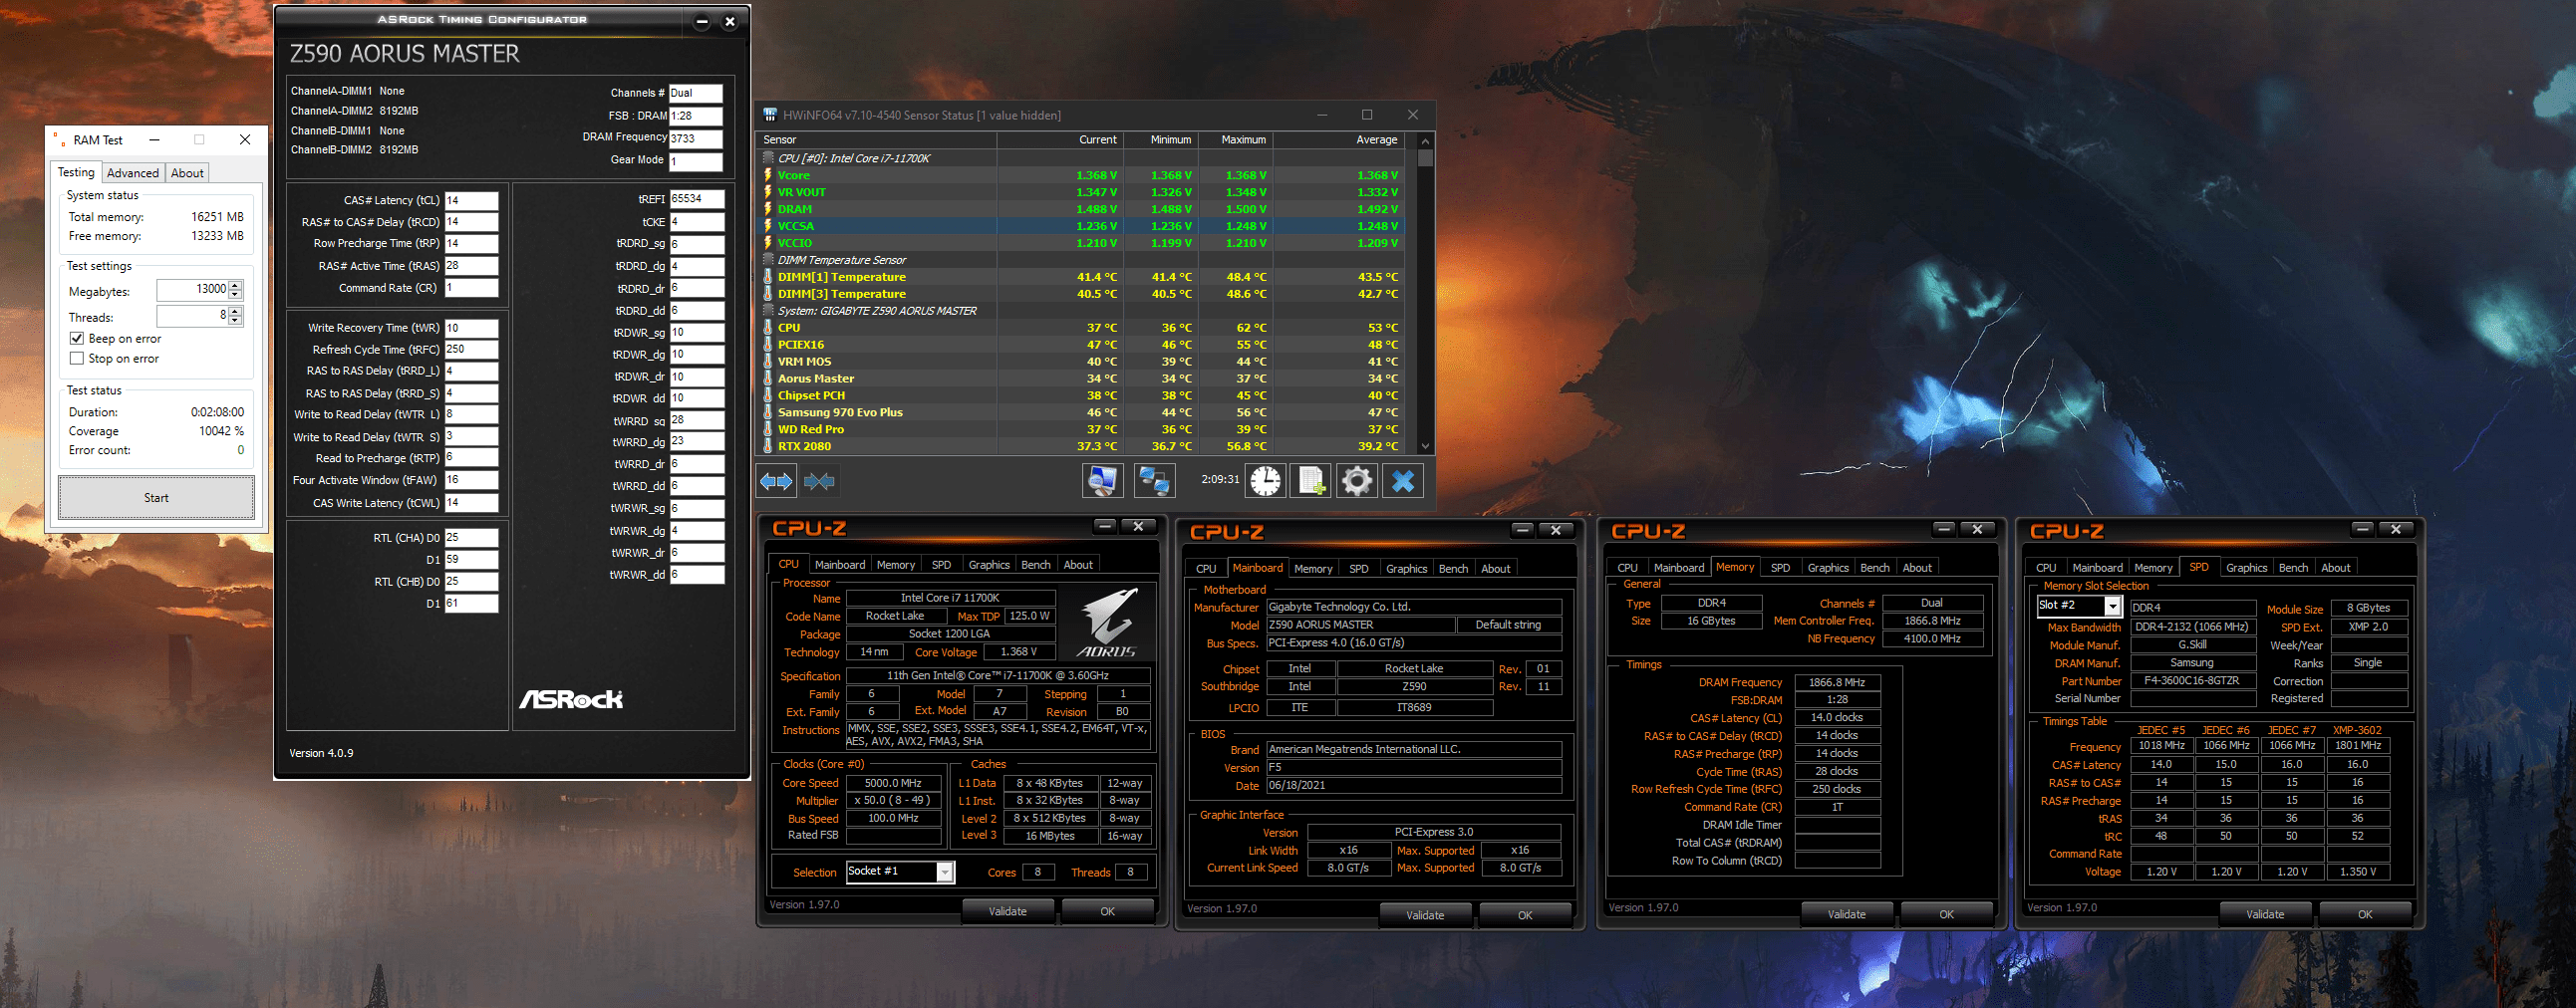Click Validate in CPU-Z Memory window
Screen dimensions: 2576x1008
1846,914
